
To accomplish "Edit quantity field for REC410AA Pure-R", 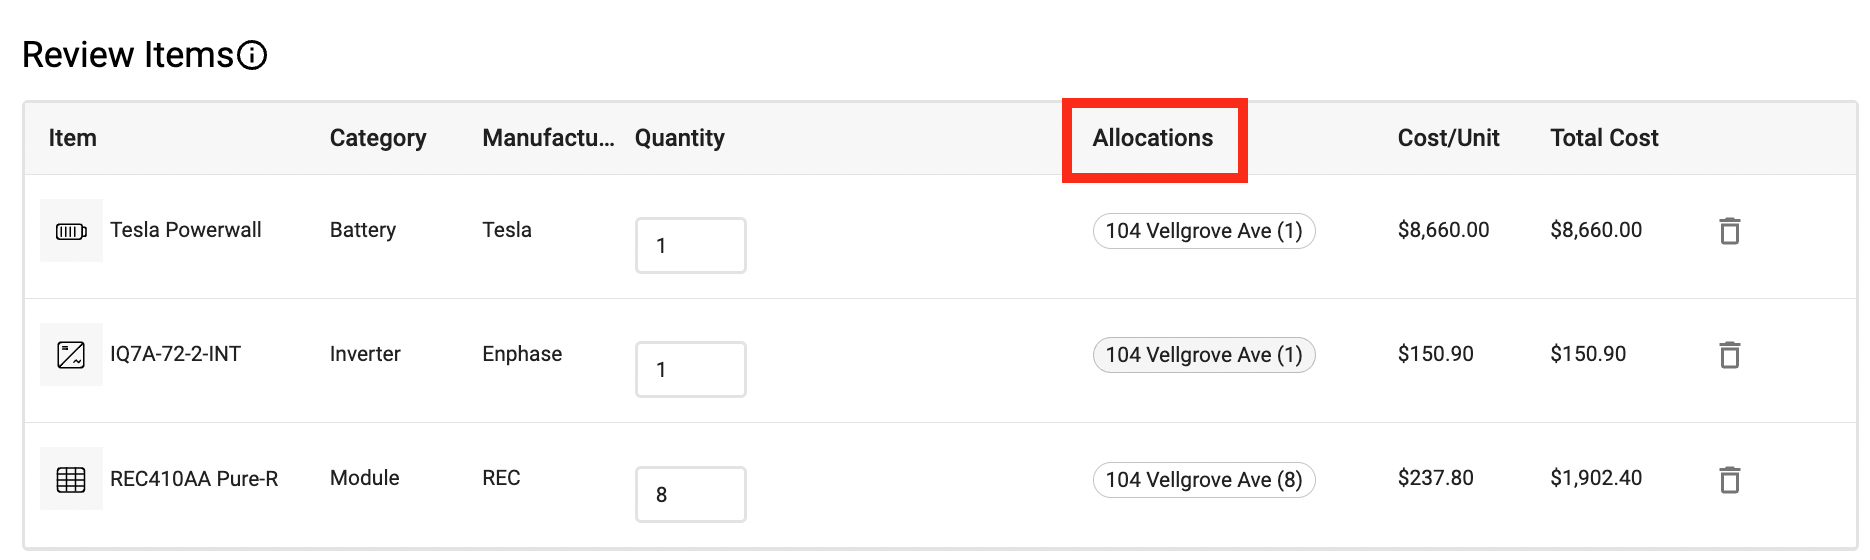I will click(x=691, y=494).
